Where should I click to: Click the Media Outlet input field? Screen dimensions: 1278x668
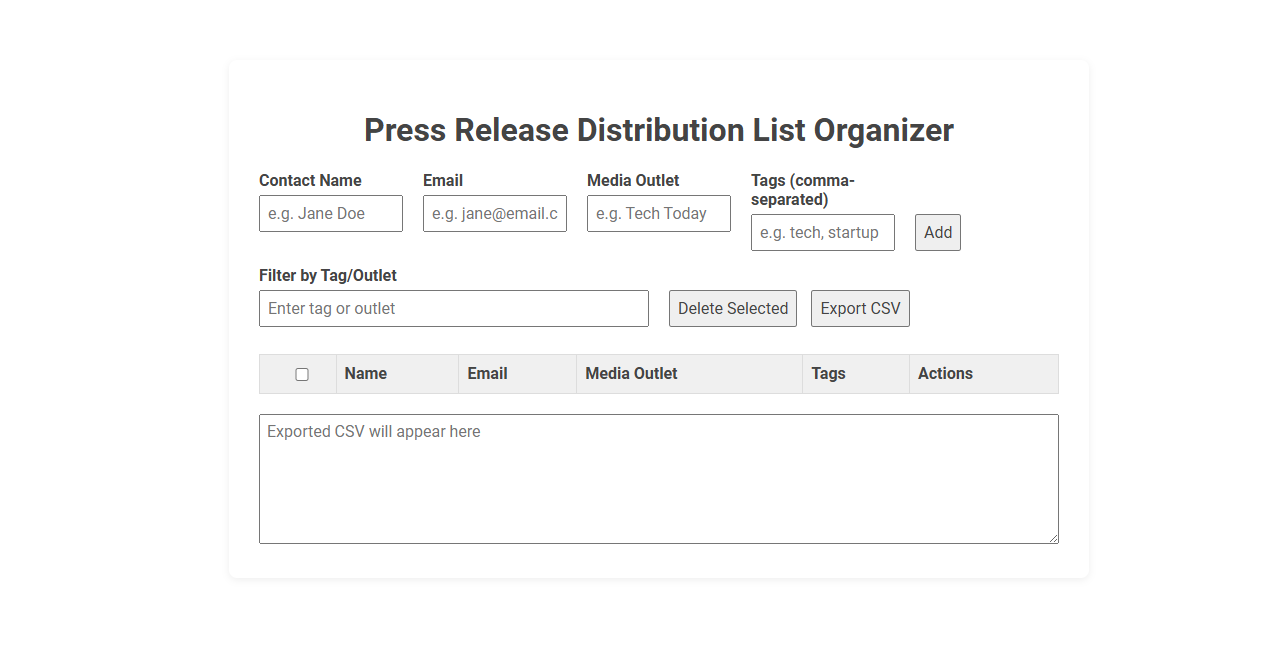tap(658, 213)
